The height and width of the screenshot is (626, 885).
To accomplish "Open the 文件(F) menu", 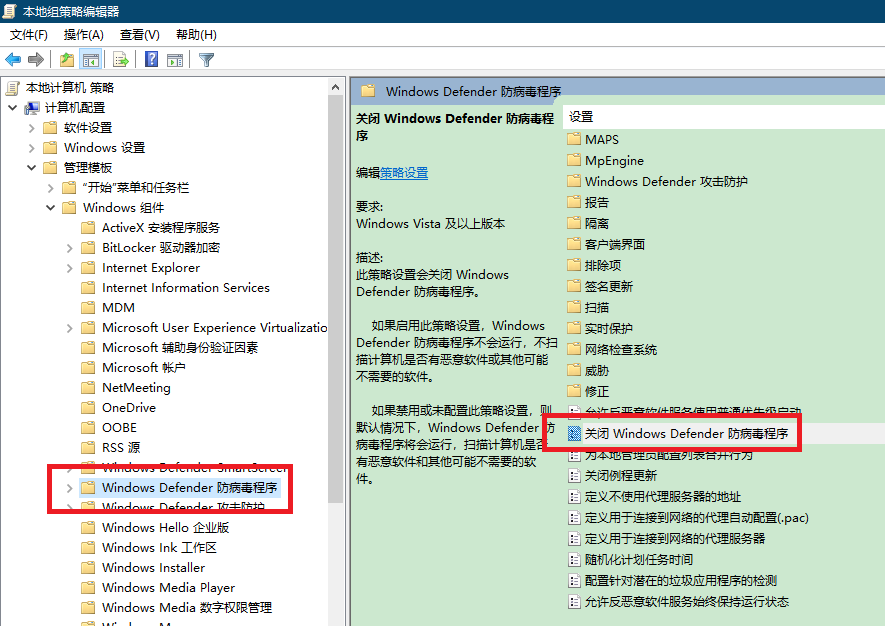I will pos(29,35).
